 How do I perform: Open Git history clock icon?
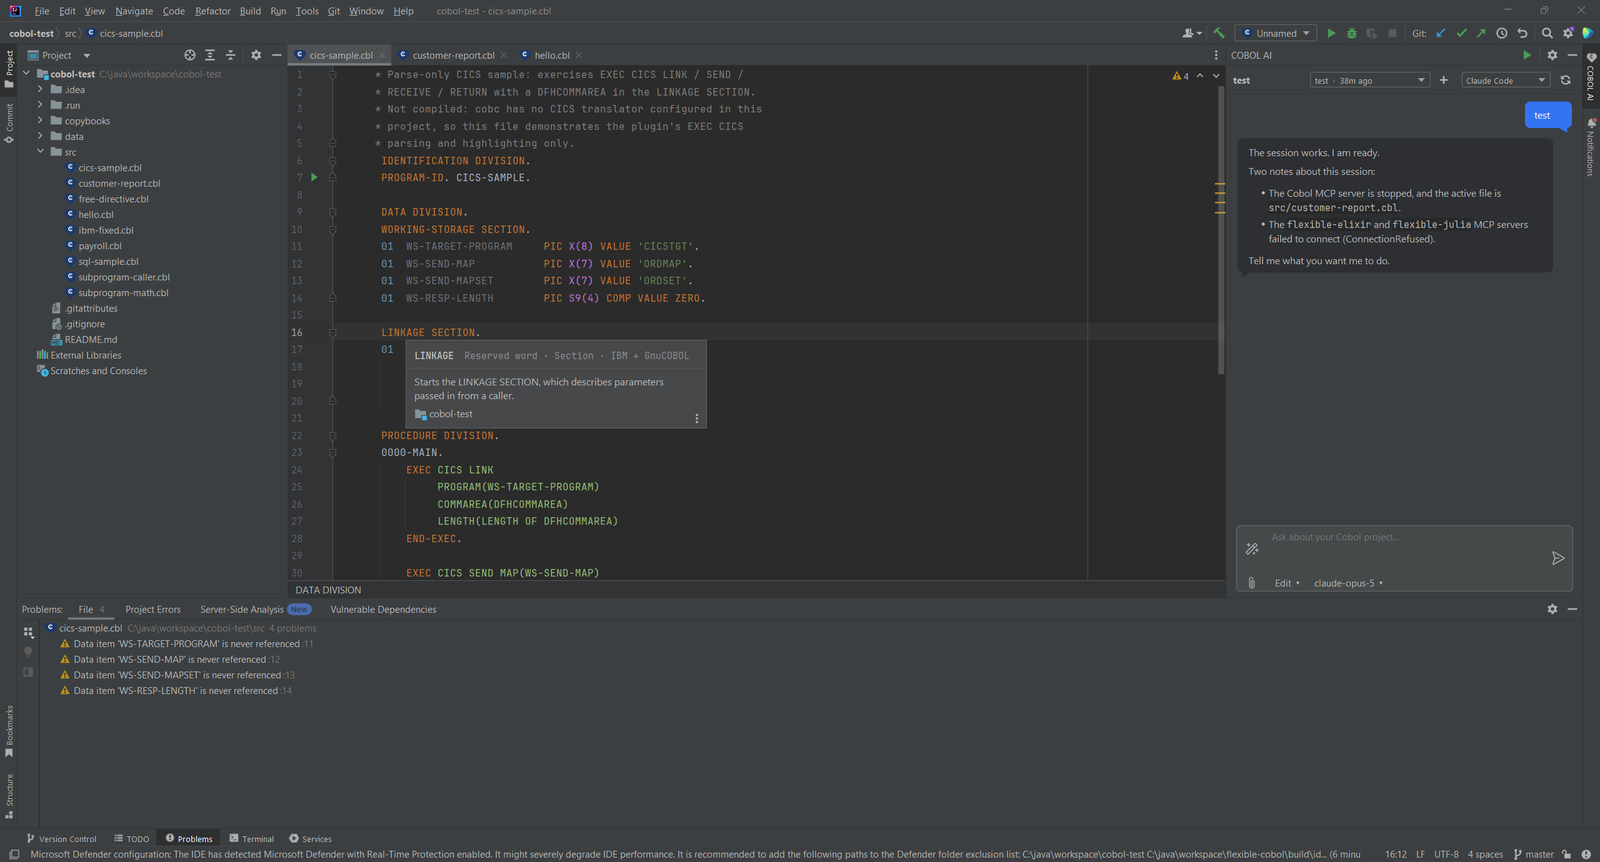tap(1501, 33)
